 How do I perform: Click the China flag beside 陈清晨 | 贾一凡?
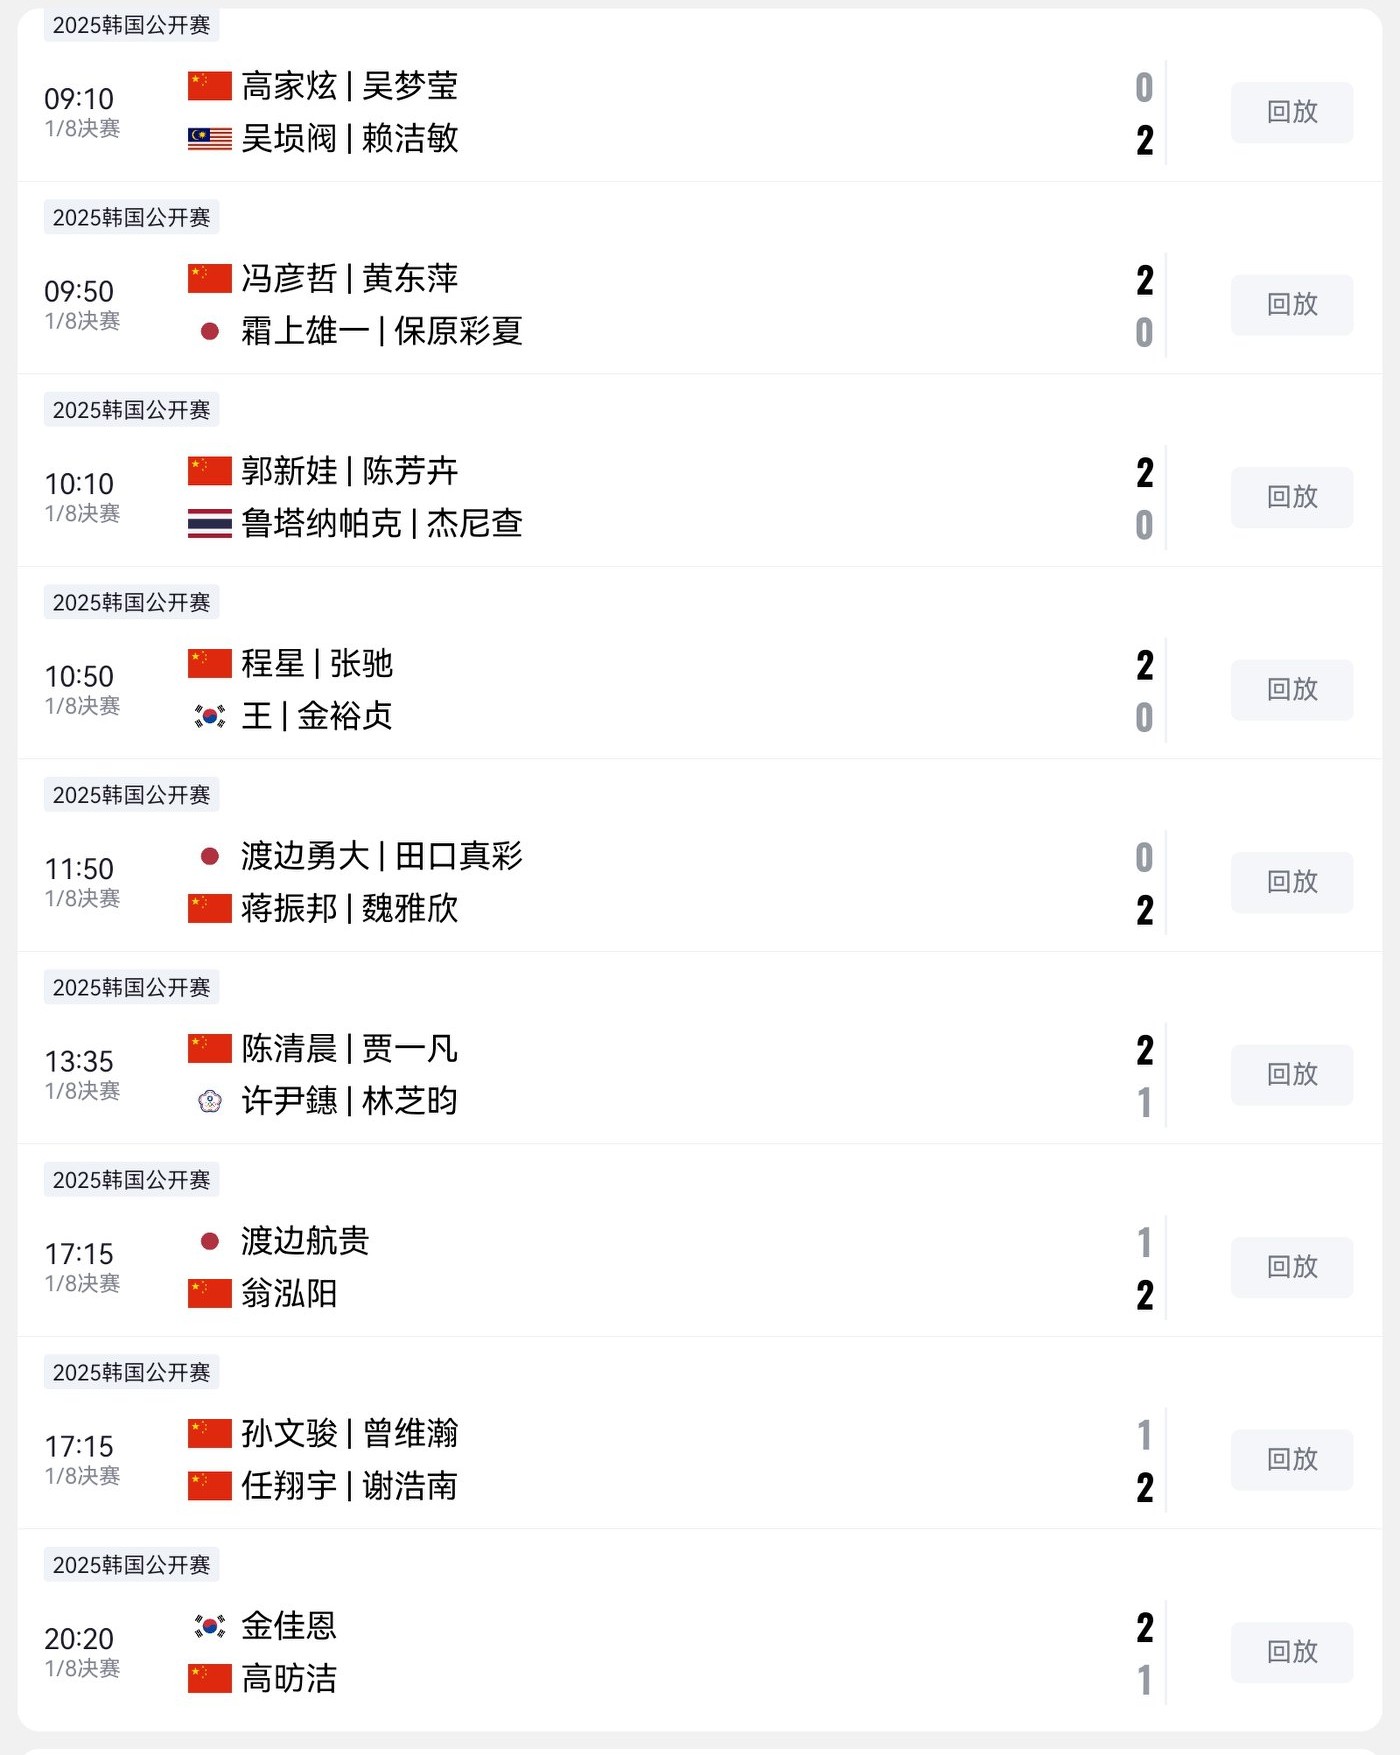pyautogui.click(x=210, y=1048)
